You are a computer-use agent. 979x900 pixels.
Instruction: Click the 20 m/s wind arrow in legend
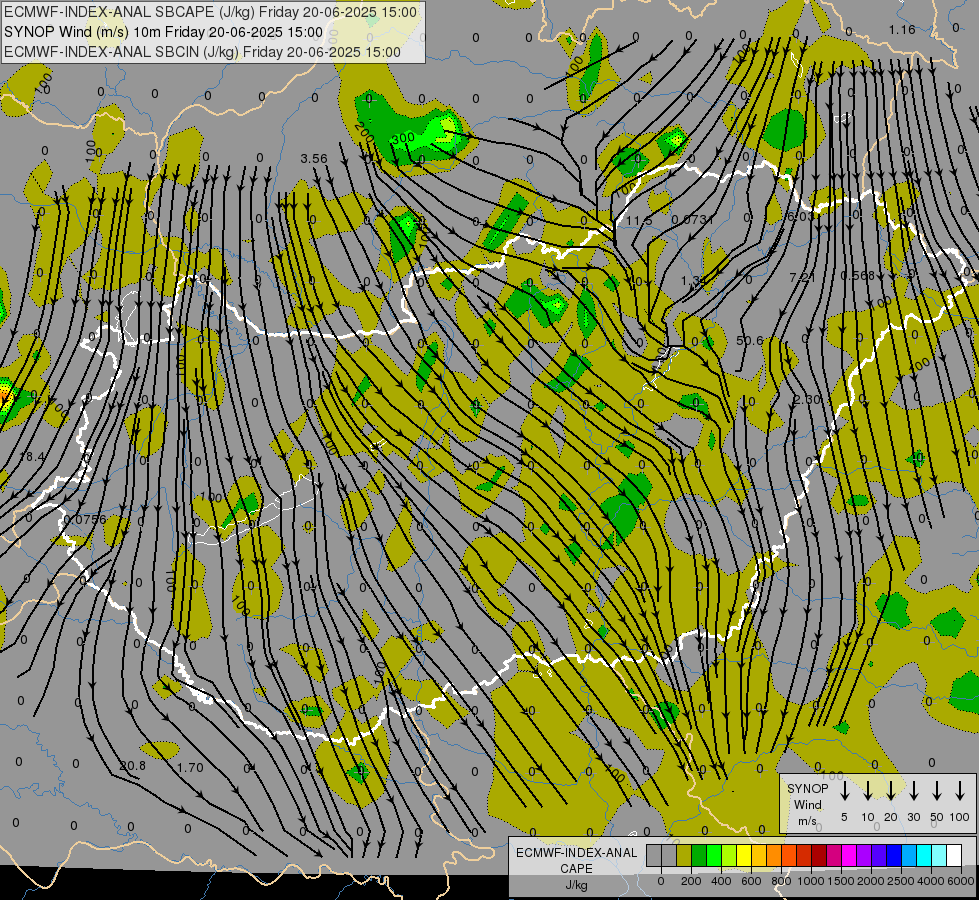891,791
